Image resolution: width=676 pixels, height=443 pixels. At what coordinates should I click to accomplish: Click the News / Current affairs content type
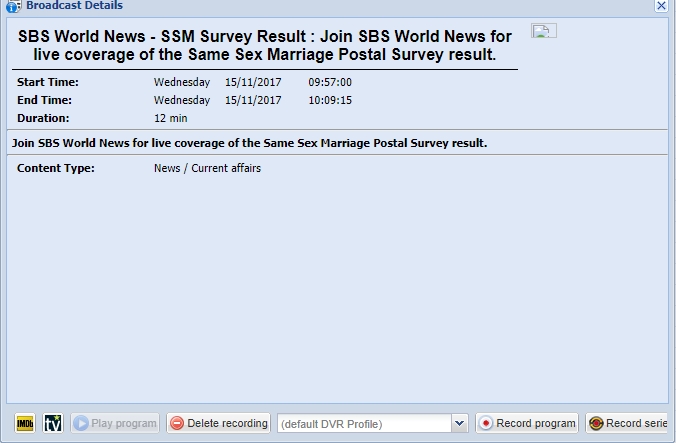coord(207,168)
